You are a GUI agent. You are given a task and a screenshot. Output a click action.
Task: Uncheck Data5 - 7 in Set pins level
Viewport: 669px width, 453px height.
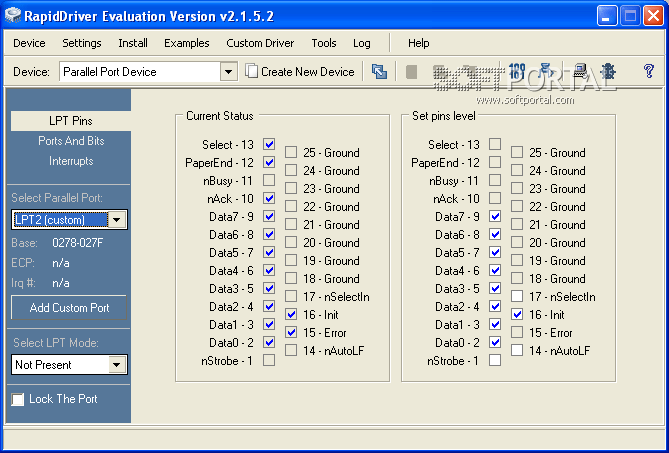tap(495, 252)
